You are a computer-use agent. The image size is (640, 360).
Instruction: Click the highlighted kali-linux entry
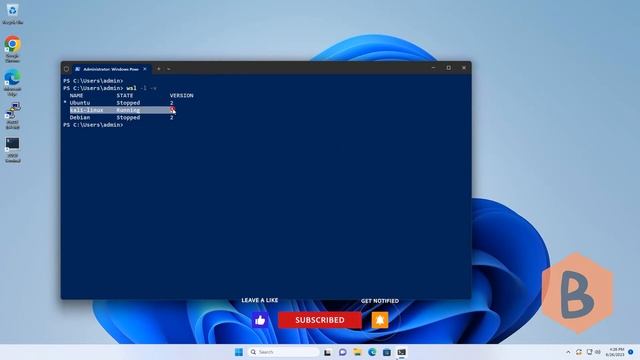tap(87, 110)
